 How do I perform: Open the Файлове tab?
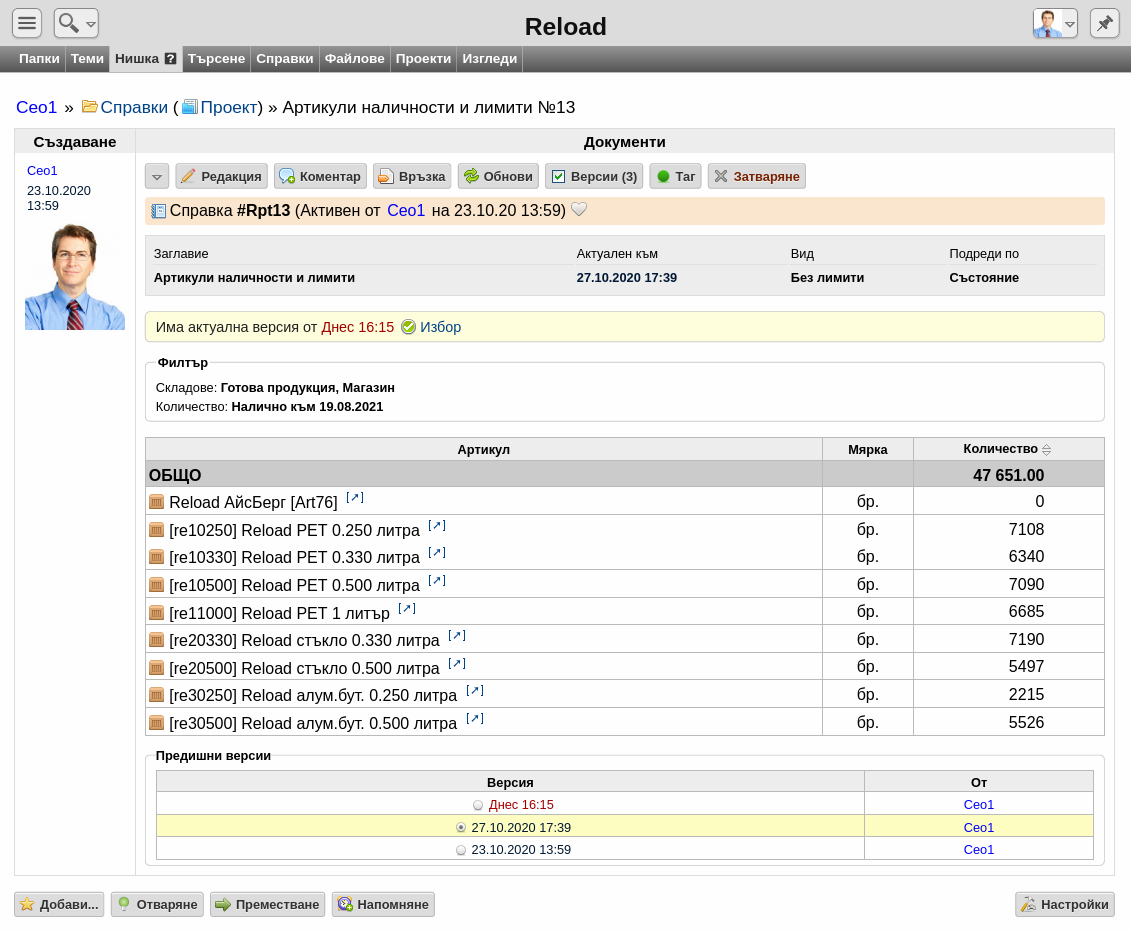354,58
